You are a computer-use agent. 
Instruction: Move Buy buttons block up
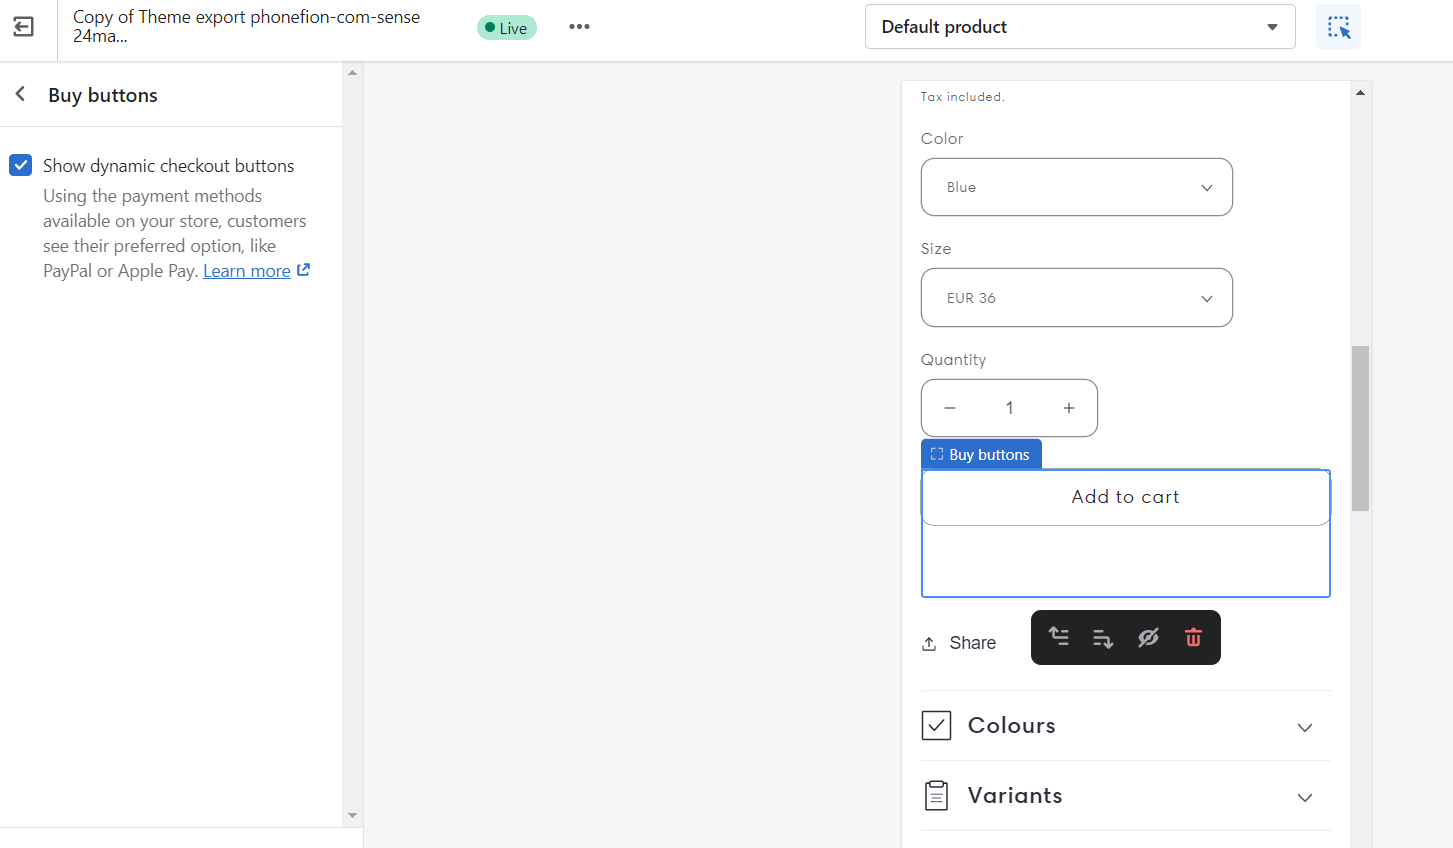pyautogui.click(x=1058, y=637)
